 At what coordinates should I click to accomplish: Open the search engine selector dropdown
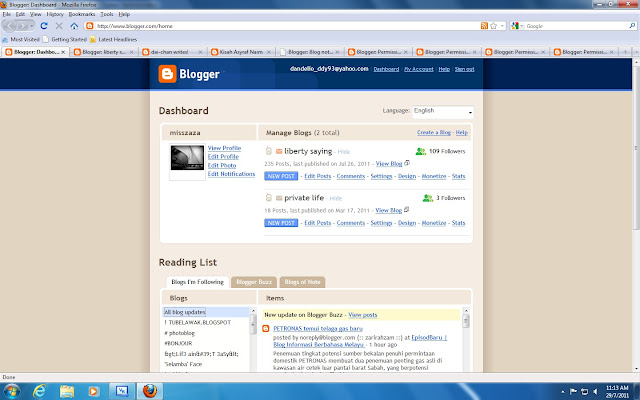point(517,26)
